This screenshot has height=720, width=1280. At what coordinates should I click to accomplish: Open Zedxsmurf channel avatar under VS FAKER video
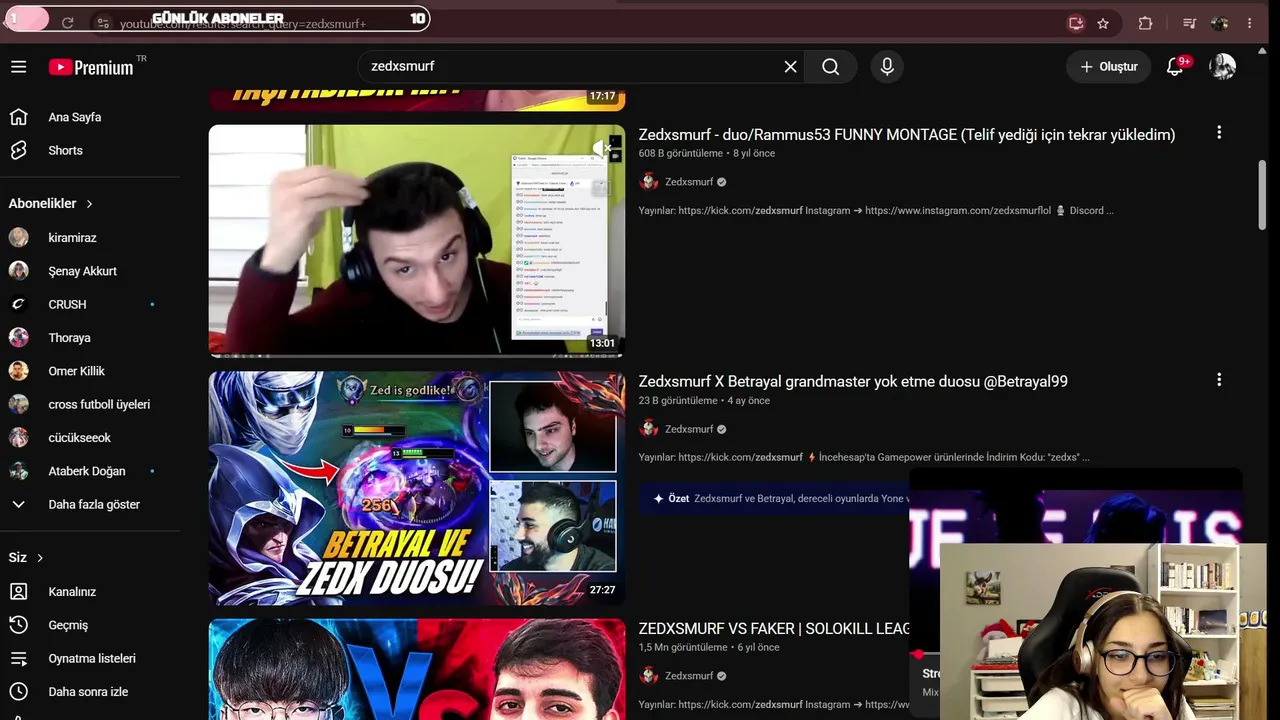649,676
